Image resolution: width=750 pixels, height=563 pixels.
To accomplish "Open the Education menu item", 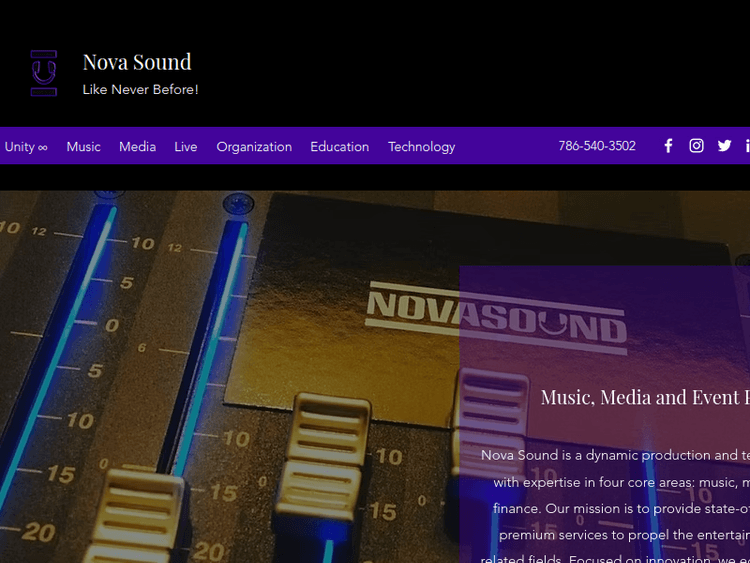I will (x=340, y=147).
